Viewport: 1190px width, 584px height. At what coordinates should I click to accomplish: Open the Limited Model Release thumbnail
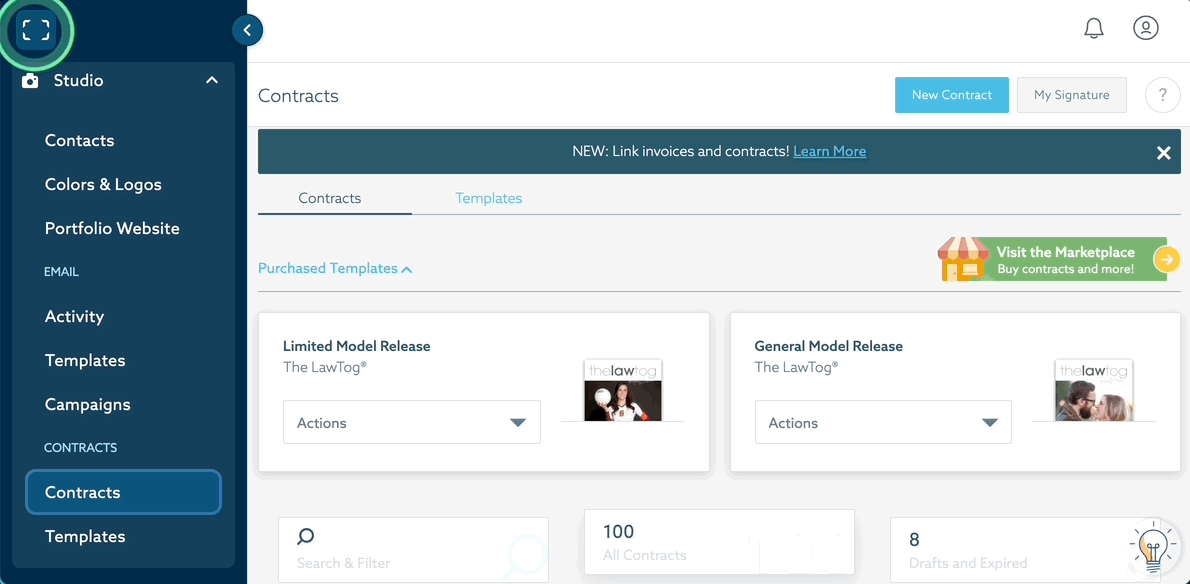(622, 390)
